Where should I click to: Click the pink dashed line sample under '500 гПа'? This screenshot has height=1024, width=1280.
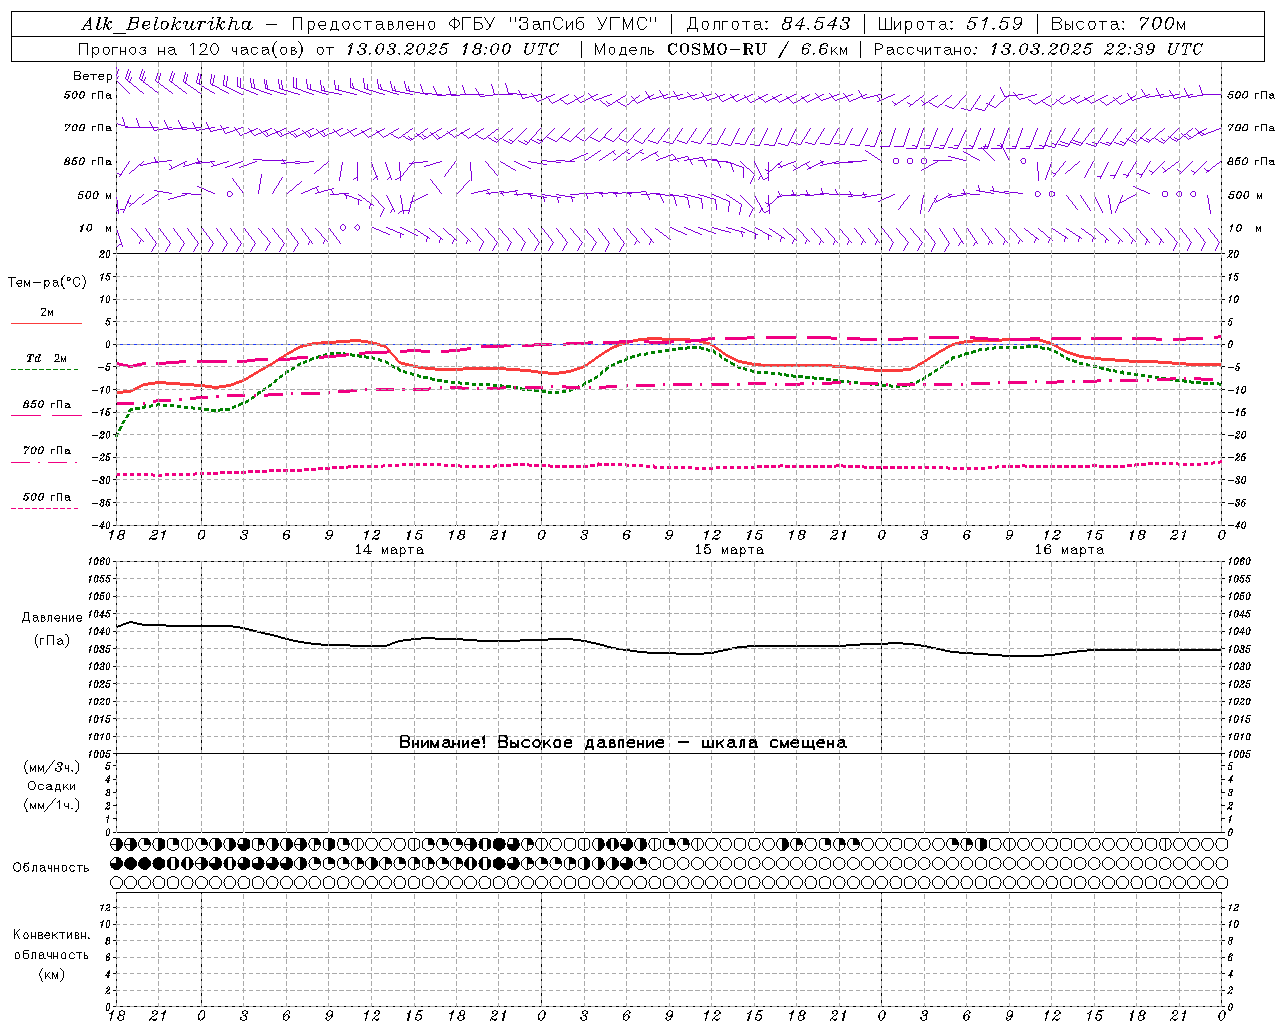[x=44, y=508]
